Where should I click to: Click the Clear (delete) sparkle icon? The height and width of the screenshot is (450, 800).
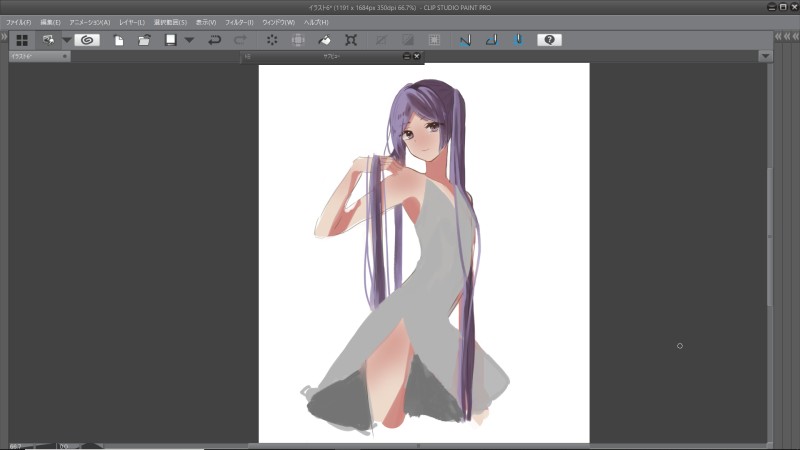(272, 40)
